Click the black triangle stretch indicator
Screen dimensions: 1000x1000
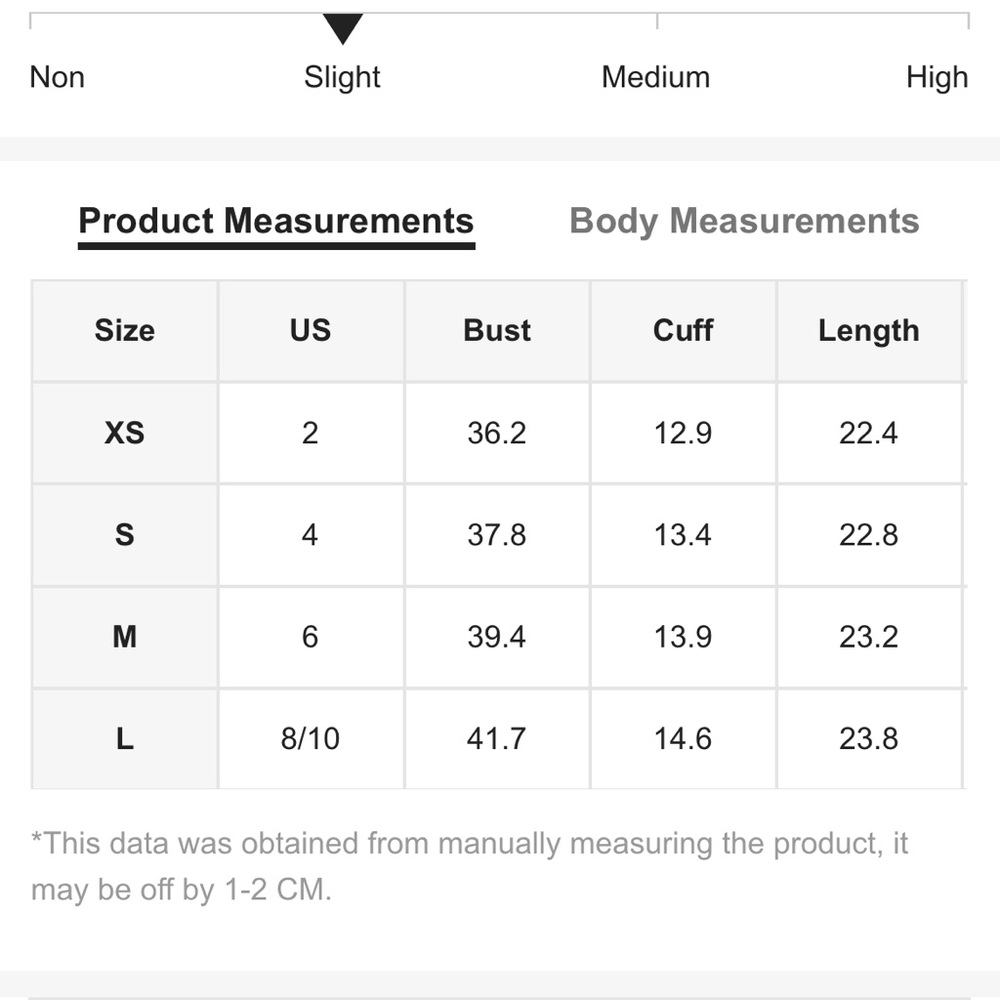coord(343,29)
